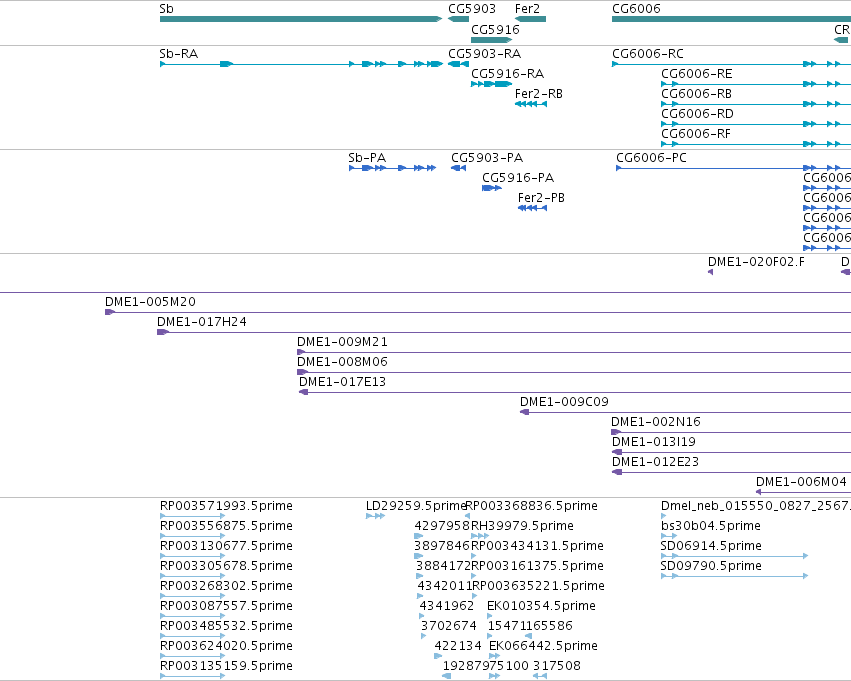Select the DME1-017E13 clone label
This screenshot has height=681, width=851.
click(342, 382)
